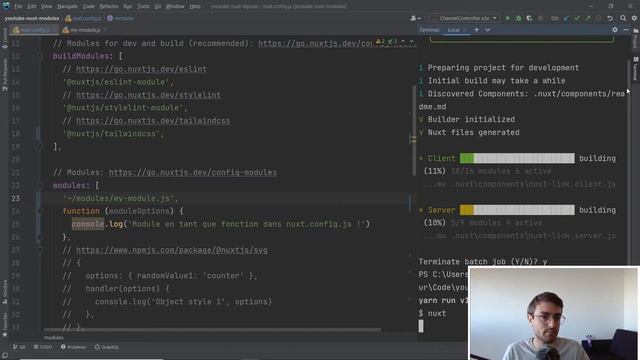Expand terminal tabs chevron dropdown
Screen dimensions: 640x360
487,30
